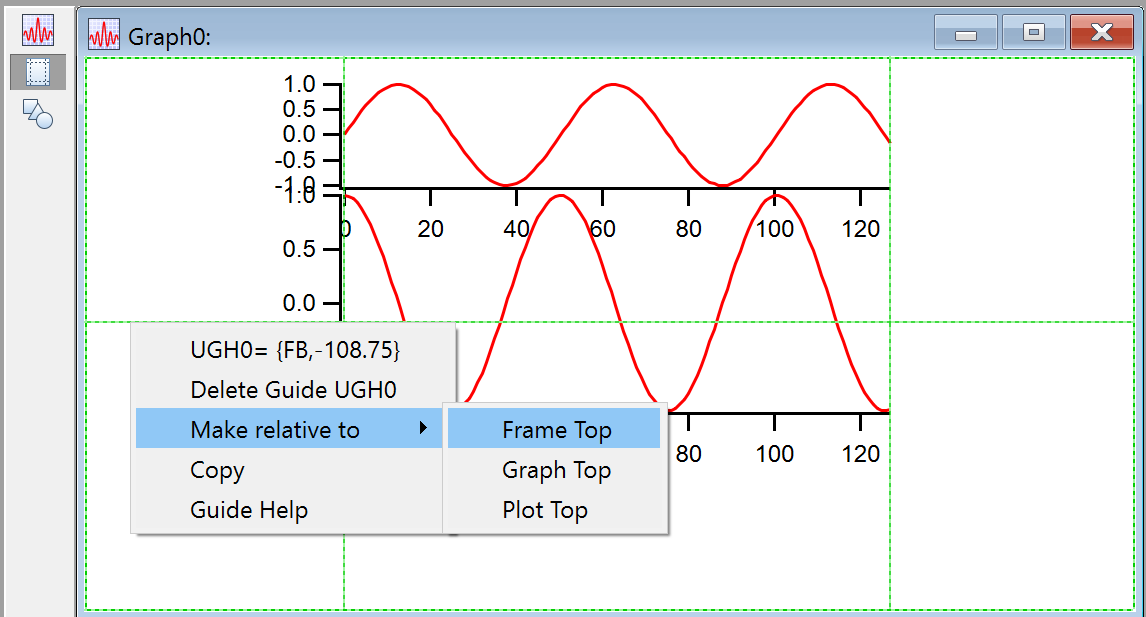Image resolution: width=1146 pixels, height=617 pixels.
Task: Click the Graph0 window title bar icon
Action: (x=104, y=35)
